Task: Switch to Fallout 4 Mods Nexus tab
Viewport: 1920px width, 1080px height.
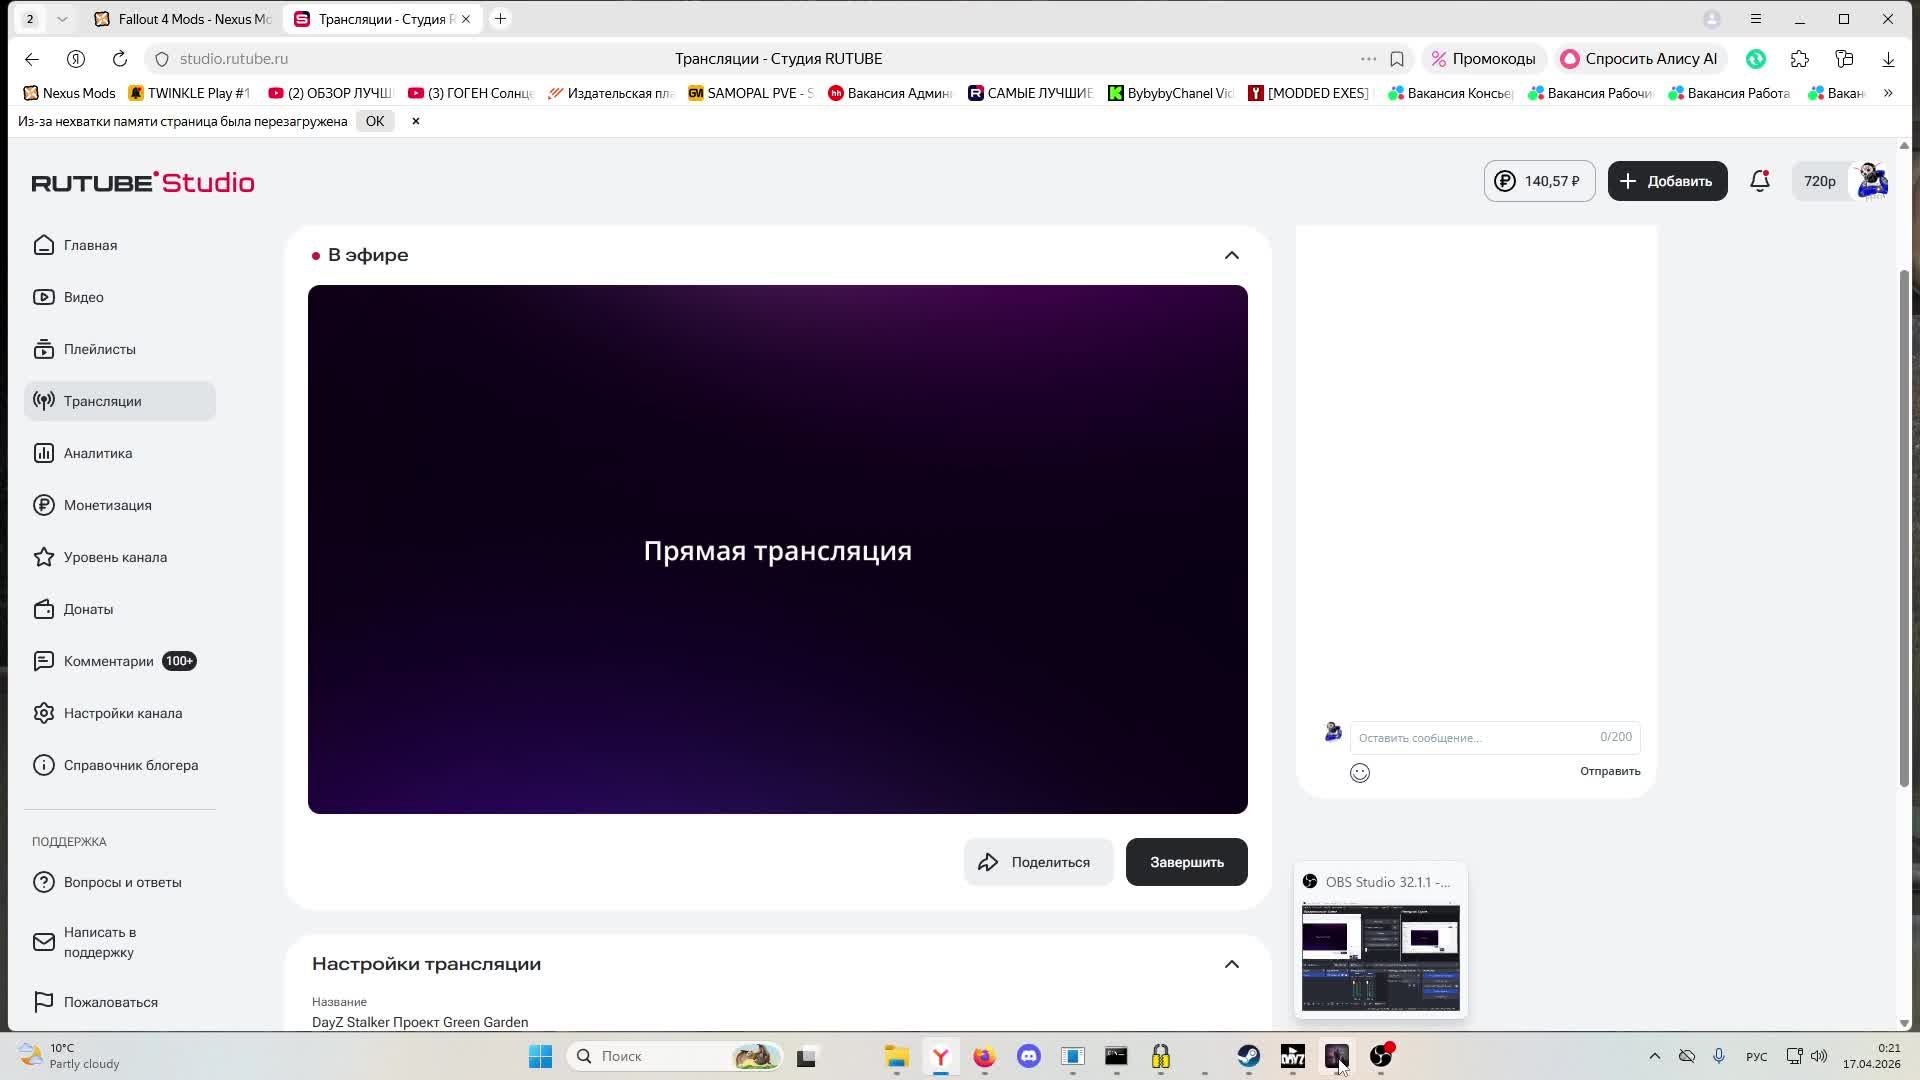Action: [x=184, y=19]
